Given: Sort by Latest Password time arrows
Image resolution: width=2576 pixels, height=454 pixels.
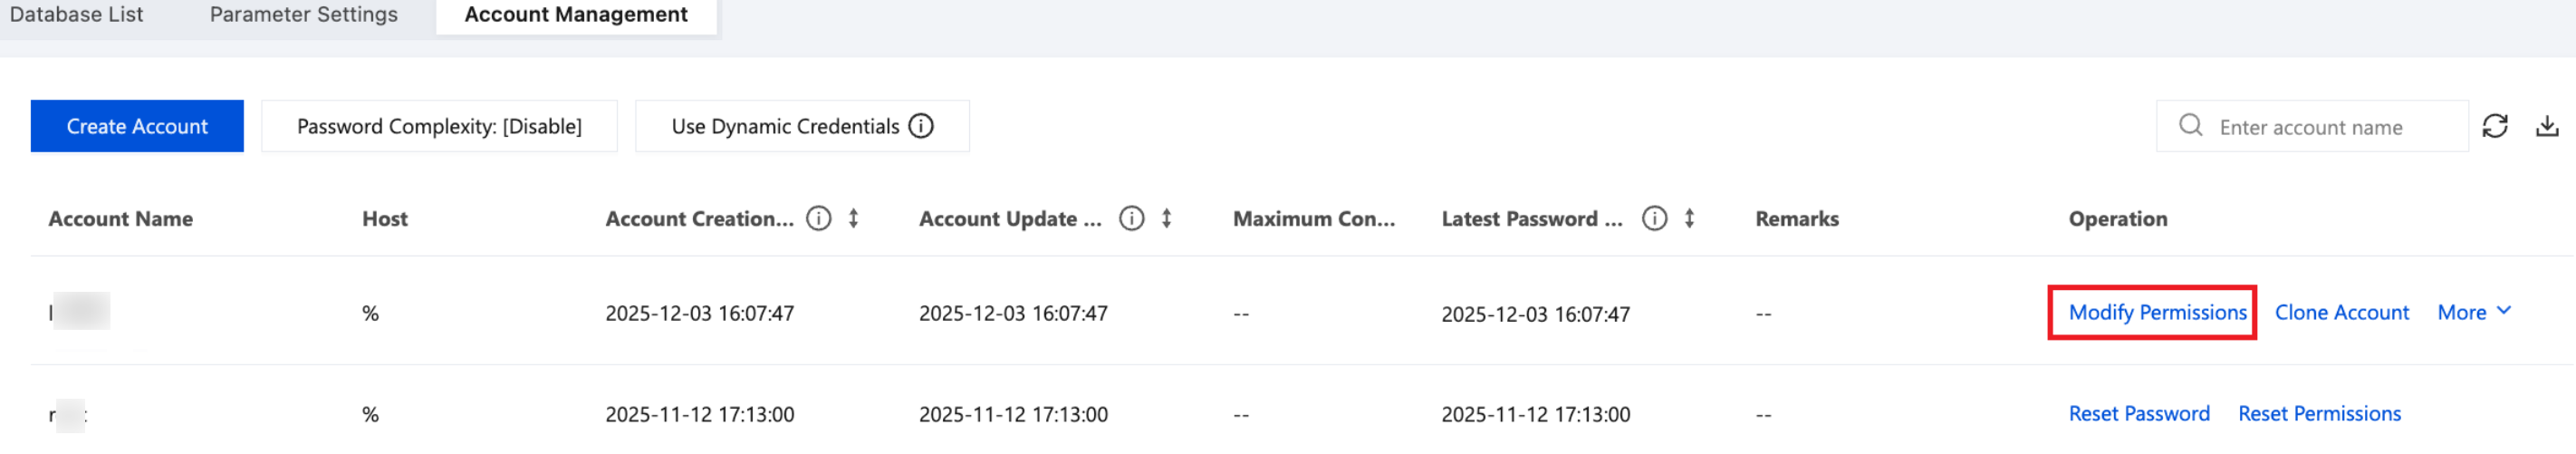Looking at the screenshot, I should tap(1689, 218).
